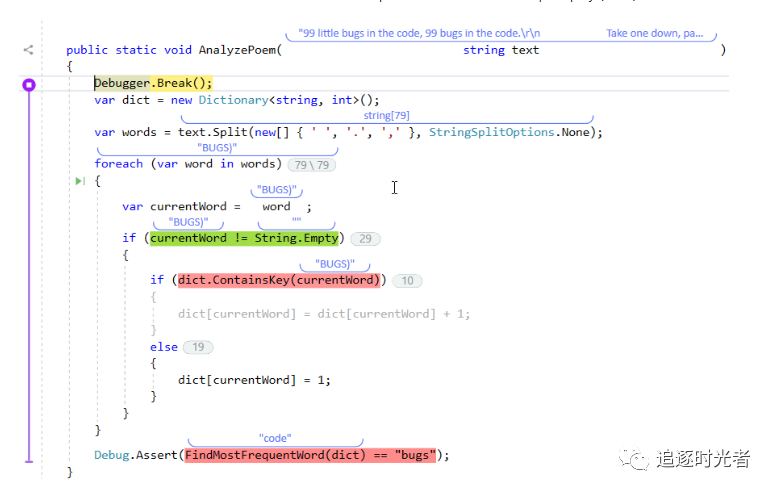The width and height of the screenshot is (775, 492).
Task: Click the green currentWord != String.Empty condition
Action: click(244, 238)
